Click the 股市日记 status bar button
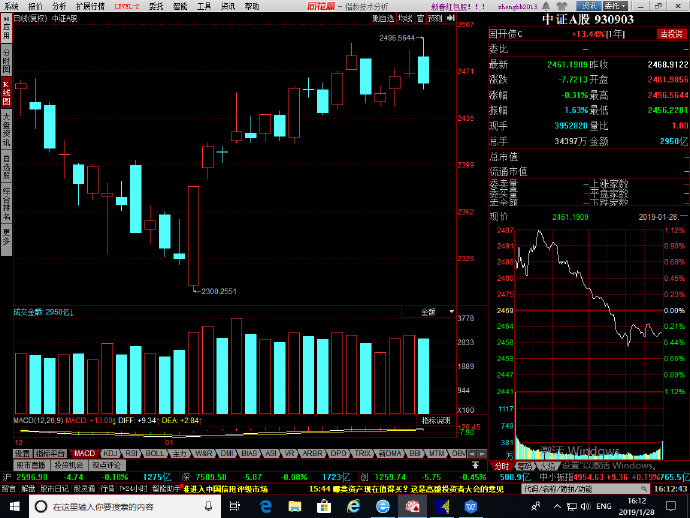Screen dimensions: 690x518 [55, 489]
